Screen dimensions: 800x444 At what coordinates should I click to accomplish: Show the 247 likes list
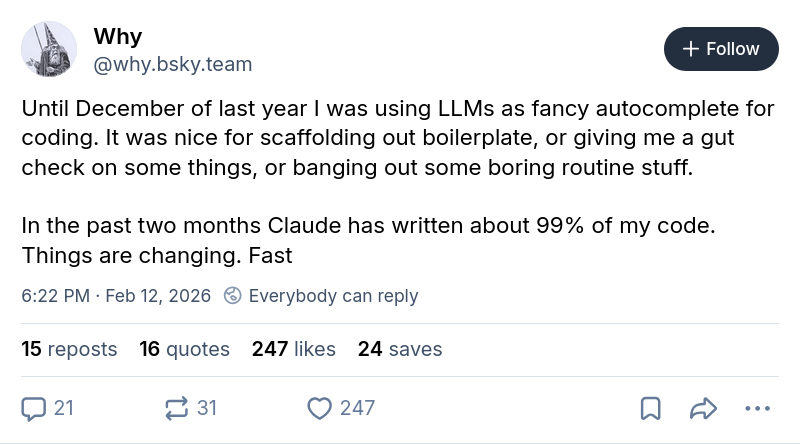pos(293,349)
